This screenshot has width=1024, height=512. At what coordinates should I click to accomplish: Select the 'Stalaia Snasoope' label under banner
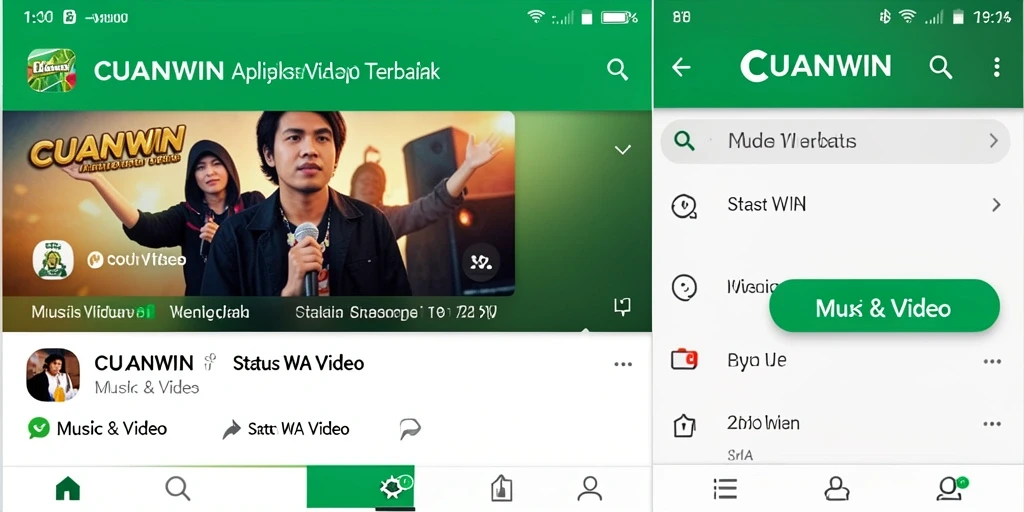pos(356,312)
